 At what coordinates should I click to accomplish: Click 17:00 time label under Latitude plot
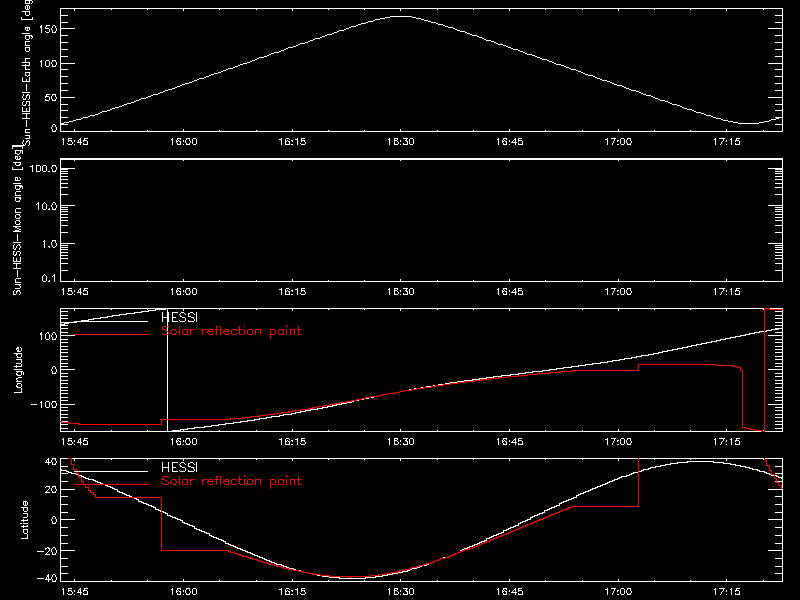618,592
